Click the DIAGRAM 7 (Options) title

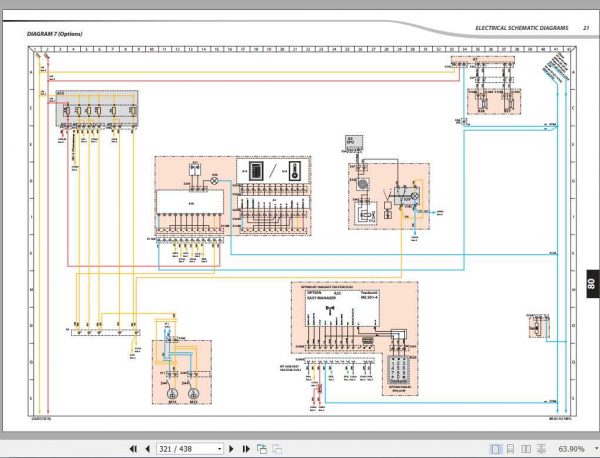tap(55, 34)
